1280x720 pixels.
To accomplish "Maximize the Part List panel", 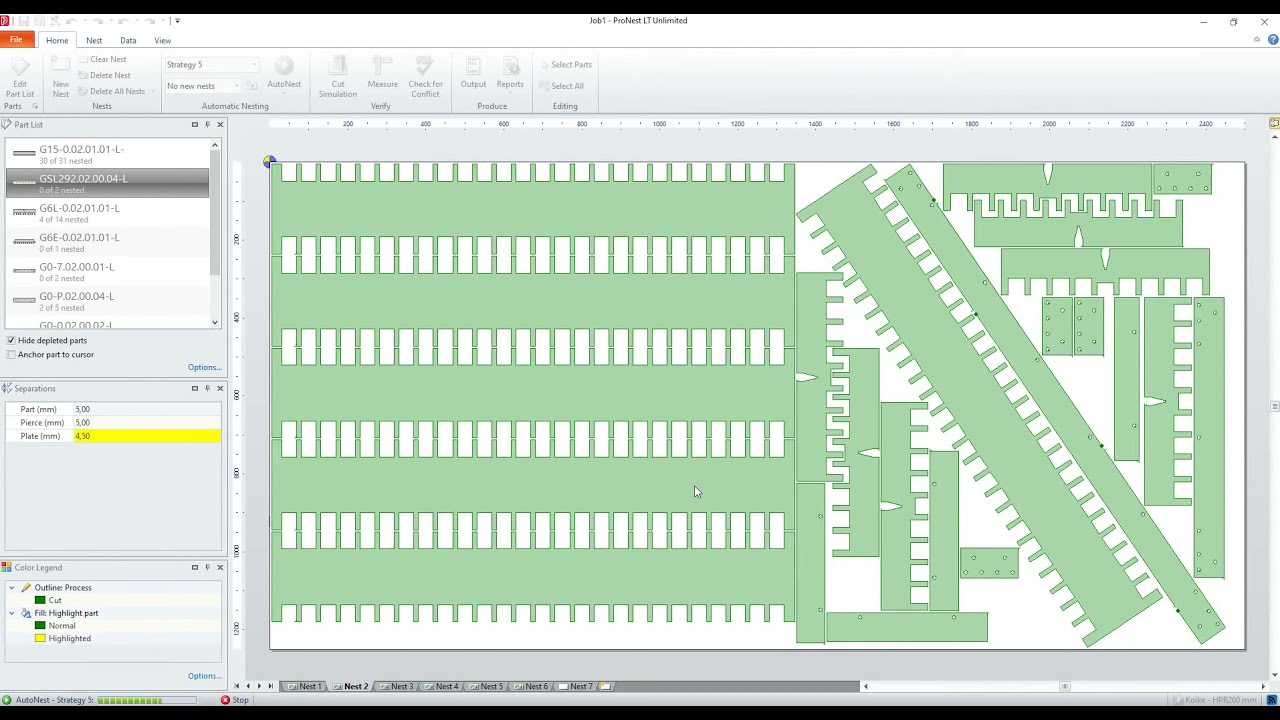I will coord(195,124).
